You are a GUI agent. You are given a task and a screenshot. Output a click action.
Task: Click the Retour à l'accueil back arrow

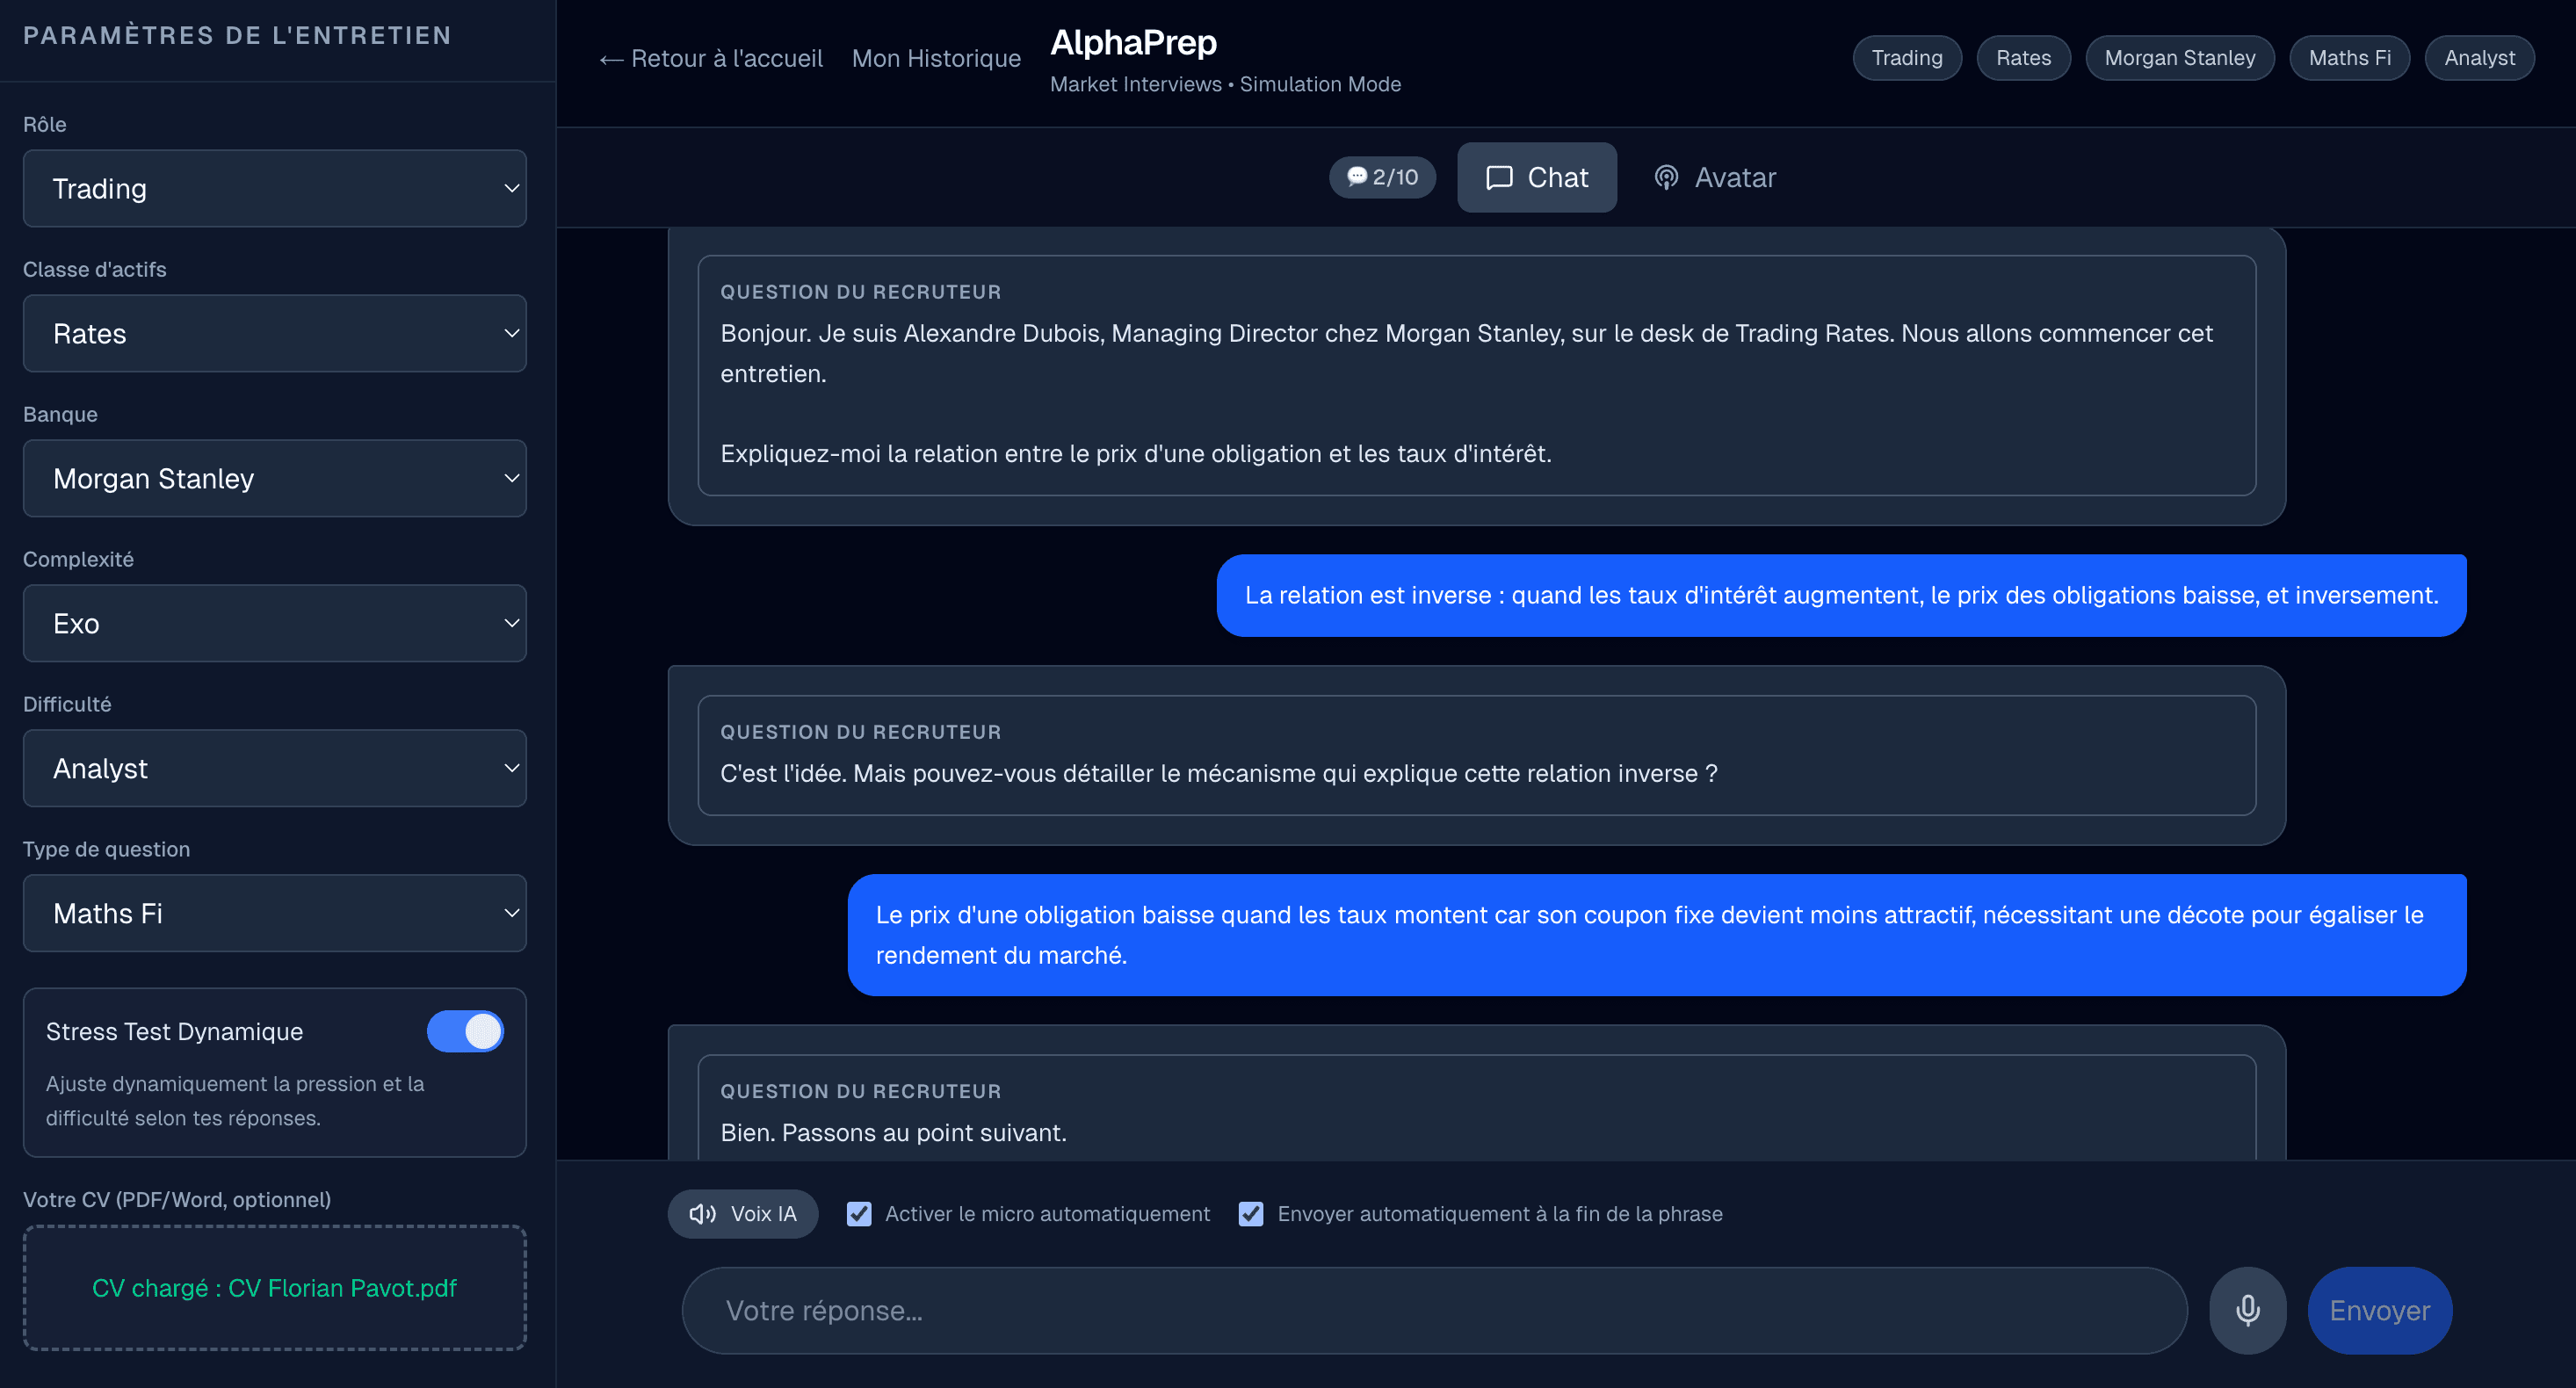[x=611, y=59]
